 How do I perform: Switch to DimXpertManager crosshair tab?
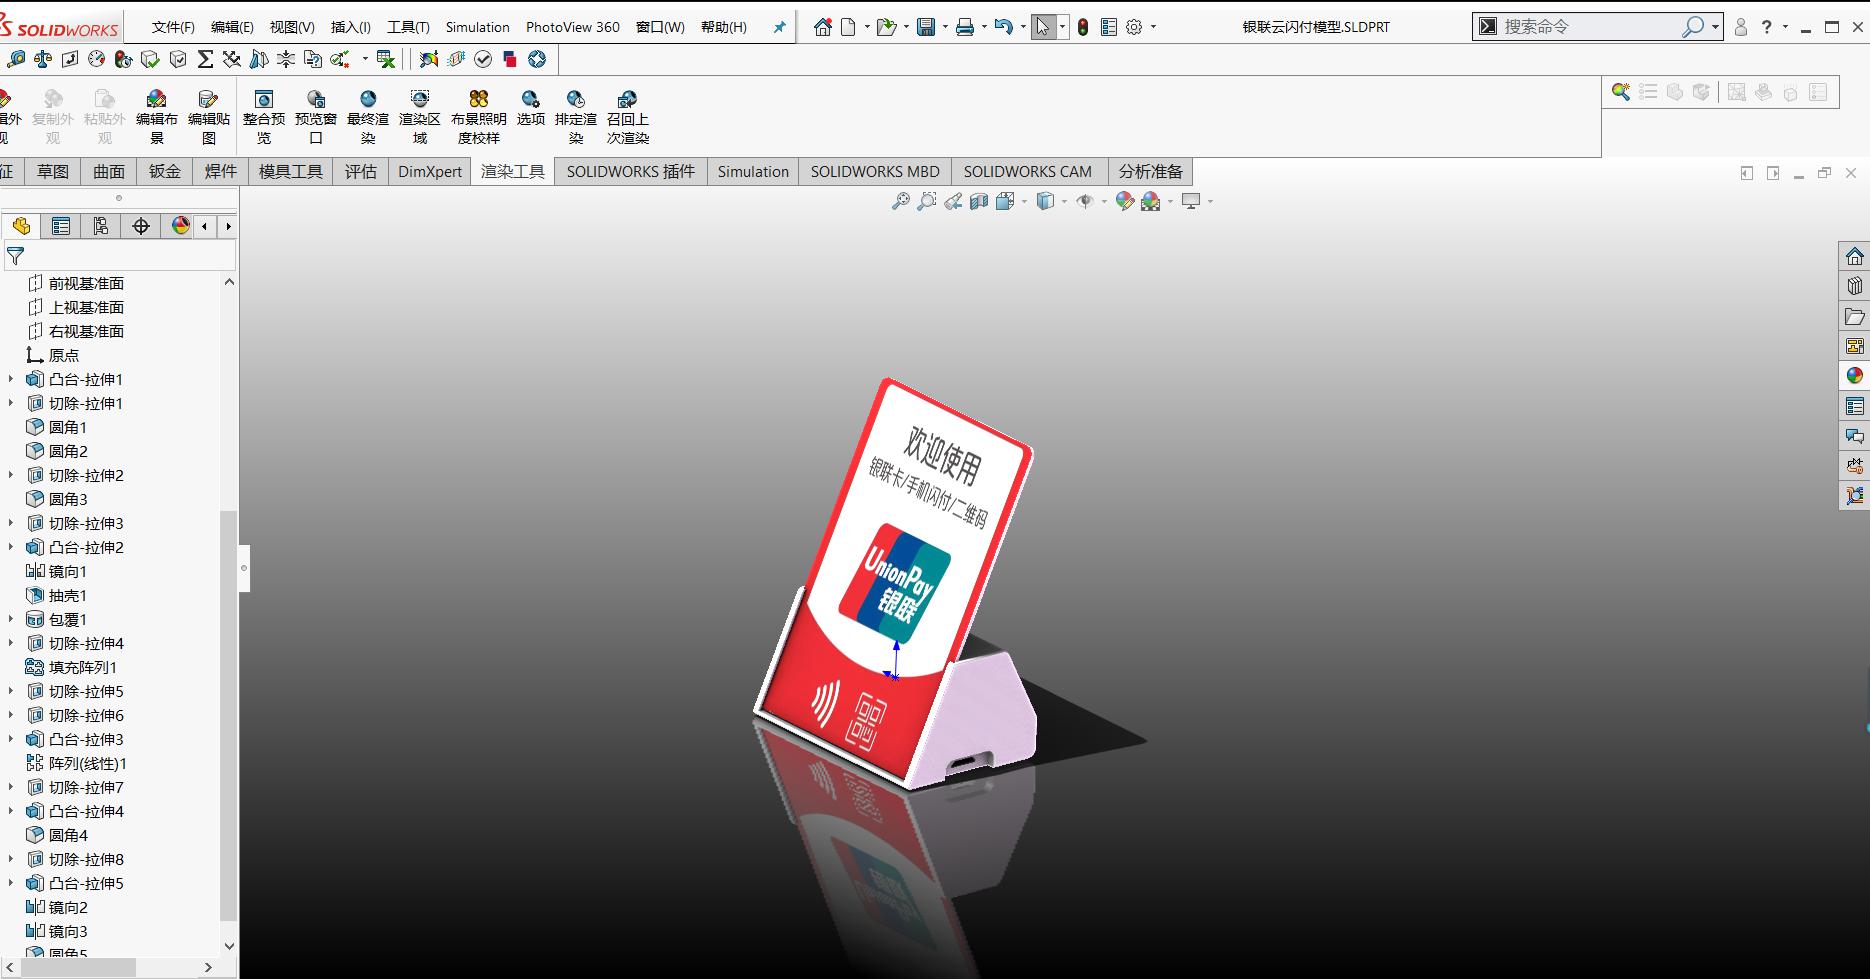(141, 226)
